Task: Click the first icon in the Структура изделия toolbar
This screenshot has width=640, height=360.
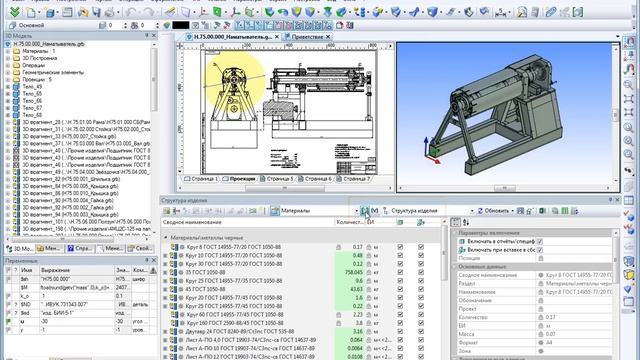Action: pyautogui.click(x=167, y=211)
